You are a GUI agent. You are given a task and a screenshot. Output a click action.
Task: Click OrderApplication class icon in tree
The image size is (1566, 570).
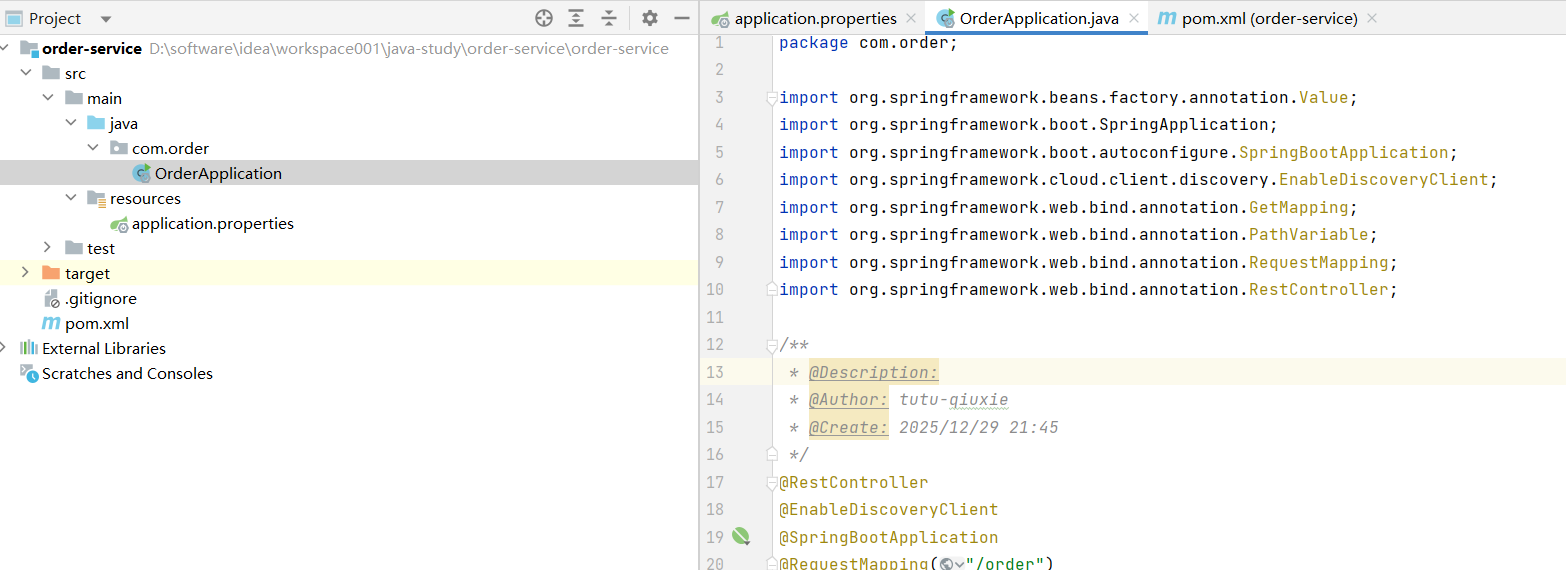[142, 174]
